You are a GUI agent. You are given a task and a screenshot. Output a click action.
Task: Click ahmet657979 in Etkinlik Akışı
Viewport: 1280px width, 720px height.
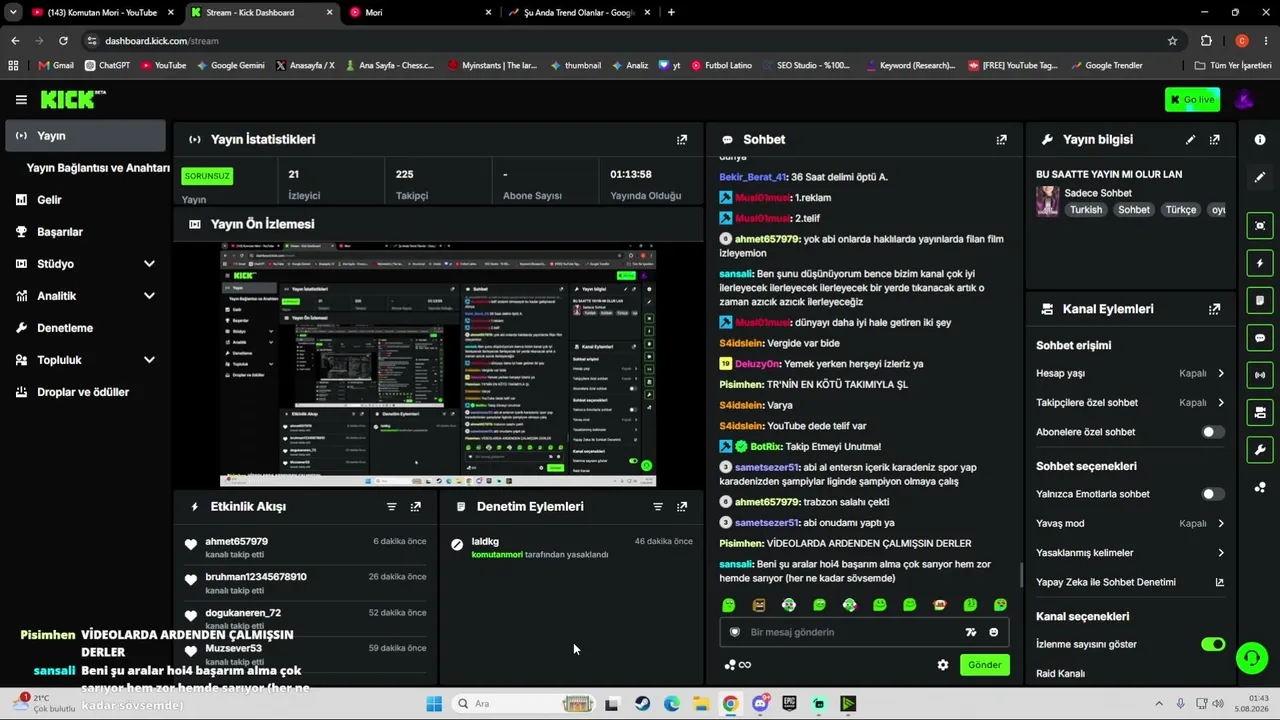236,542
